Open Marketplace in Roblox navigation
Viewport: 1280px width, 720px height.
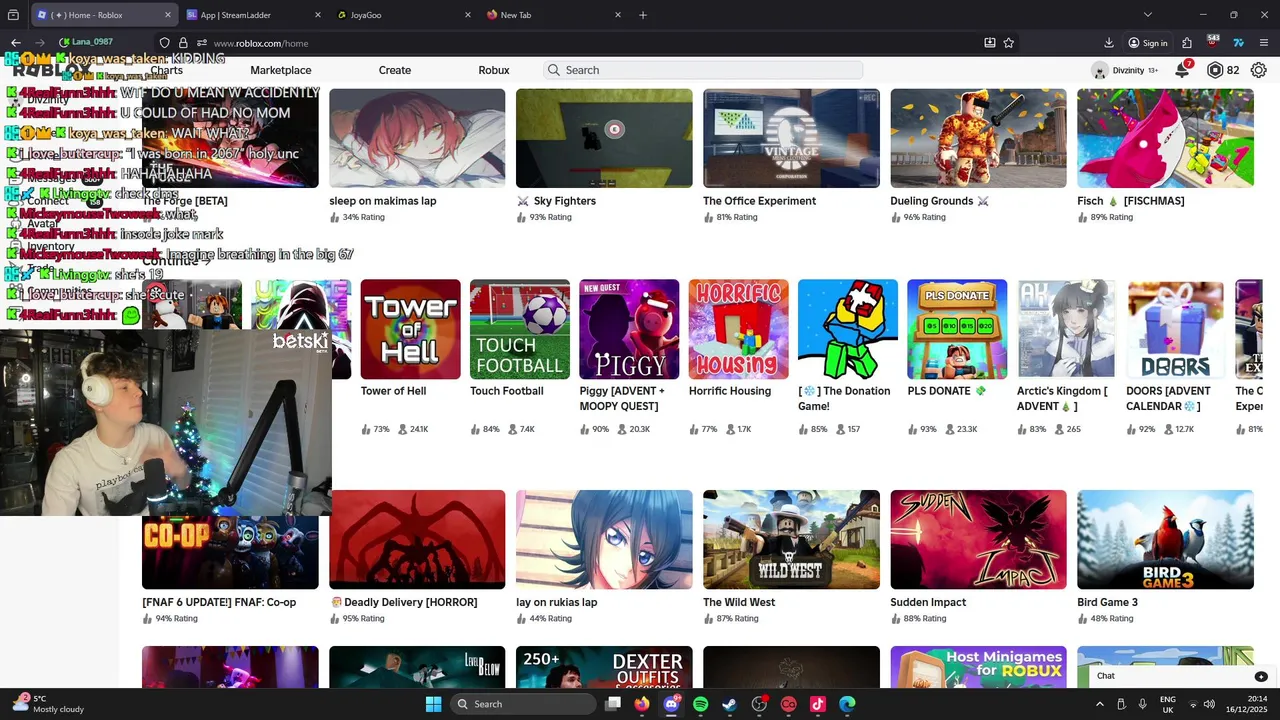281,70
